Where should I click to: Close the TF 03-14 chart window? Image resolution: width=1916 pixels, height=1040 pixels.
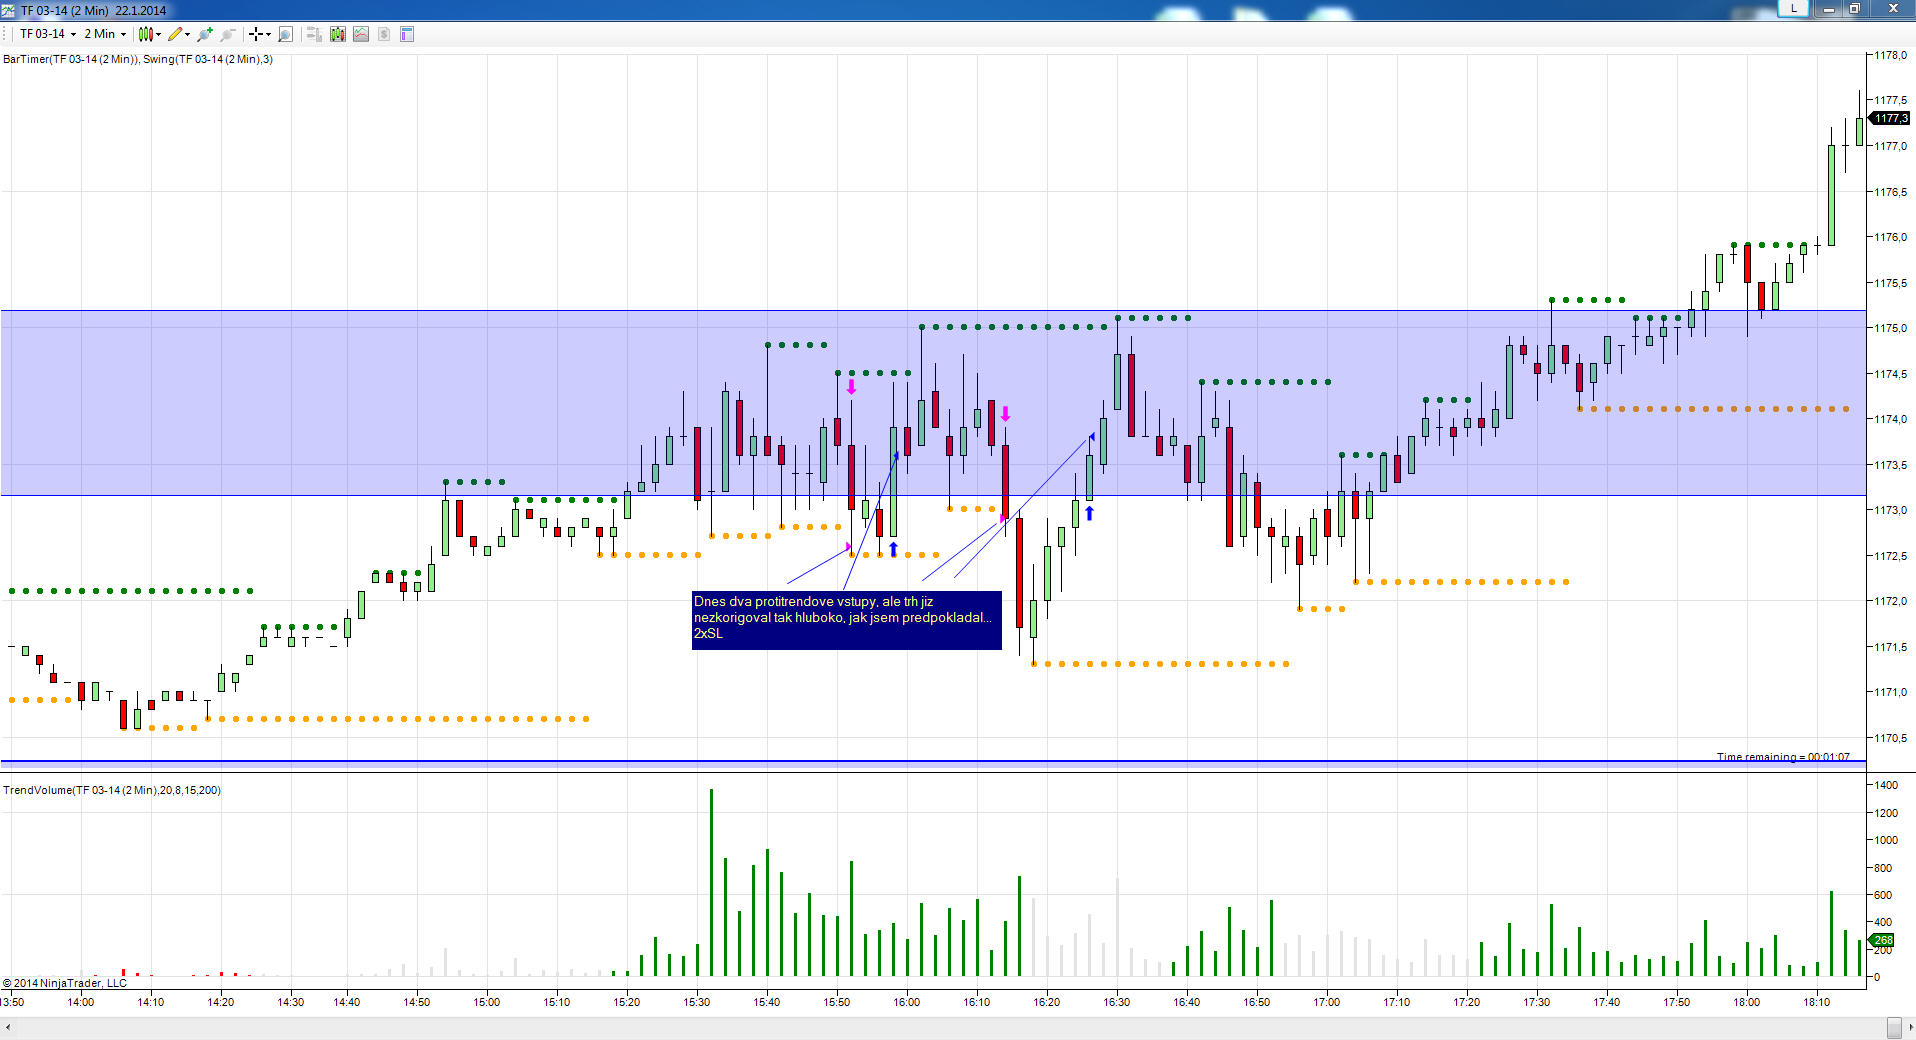[x=1893, y=9]
